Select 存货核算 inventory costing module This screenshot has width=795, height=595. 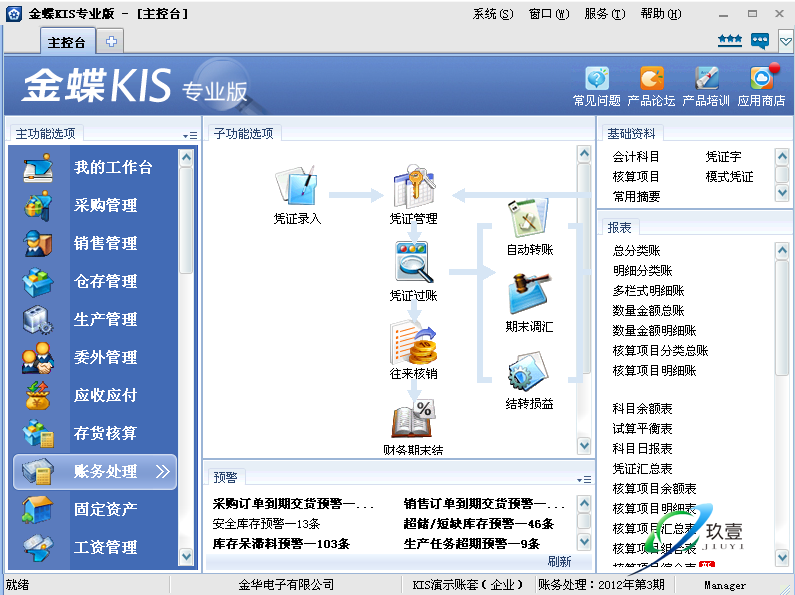pyautogui.click(x=95, y=433)
